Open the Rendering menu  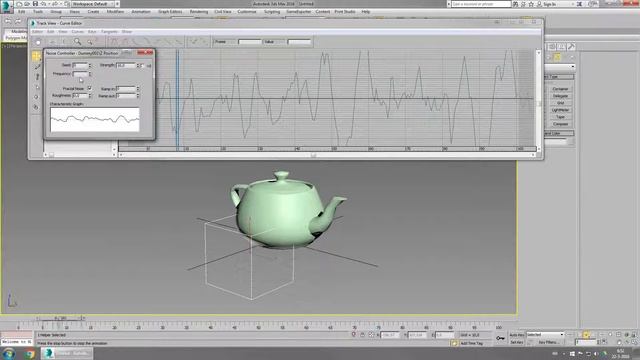pos(199,12)
